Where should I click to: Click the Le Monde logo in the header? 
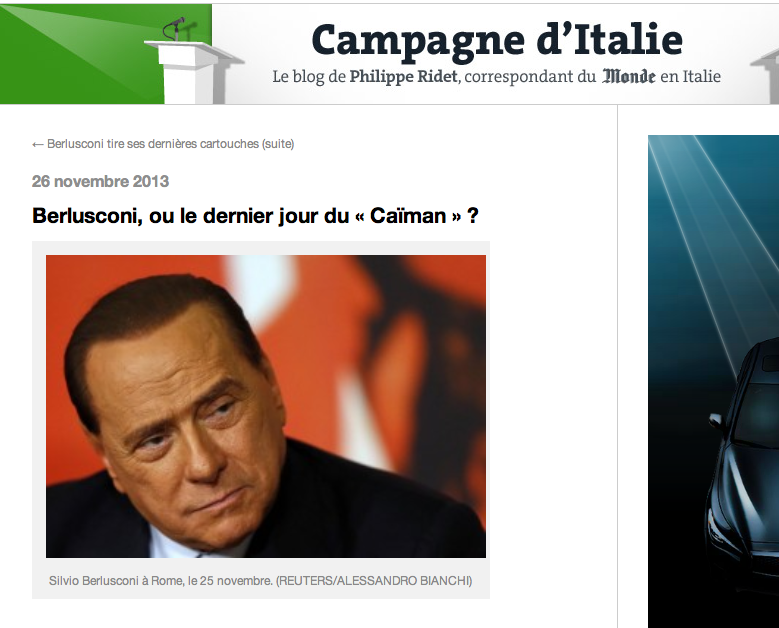tap(628, 77)
